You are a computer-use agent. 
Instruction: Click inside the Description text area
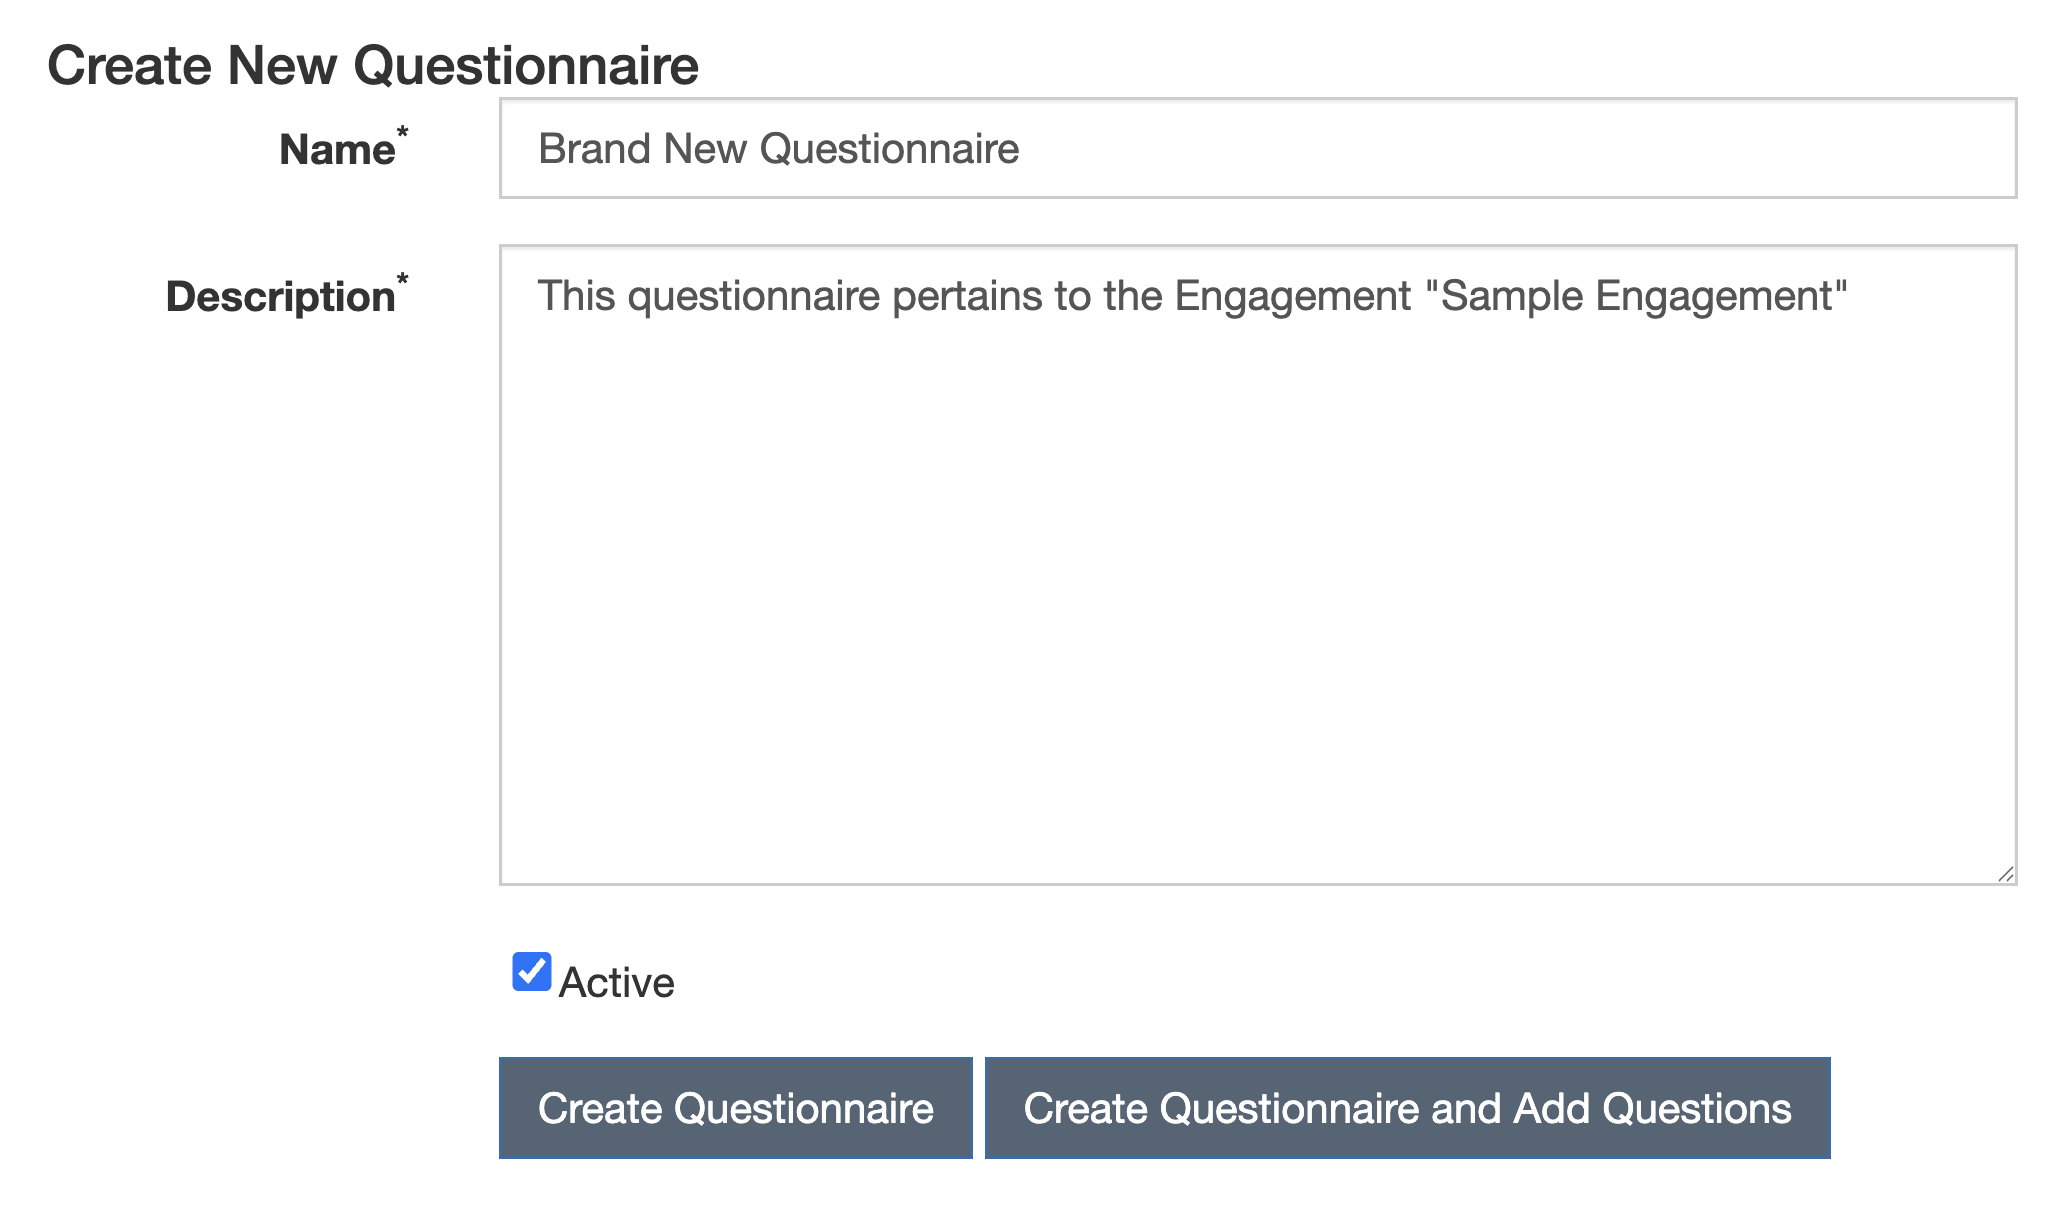1257,565
